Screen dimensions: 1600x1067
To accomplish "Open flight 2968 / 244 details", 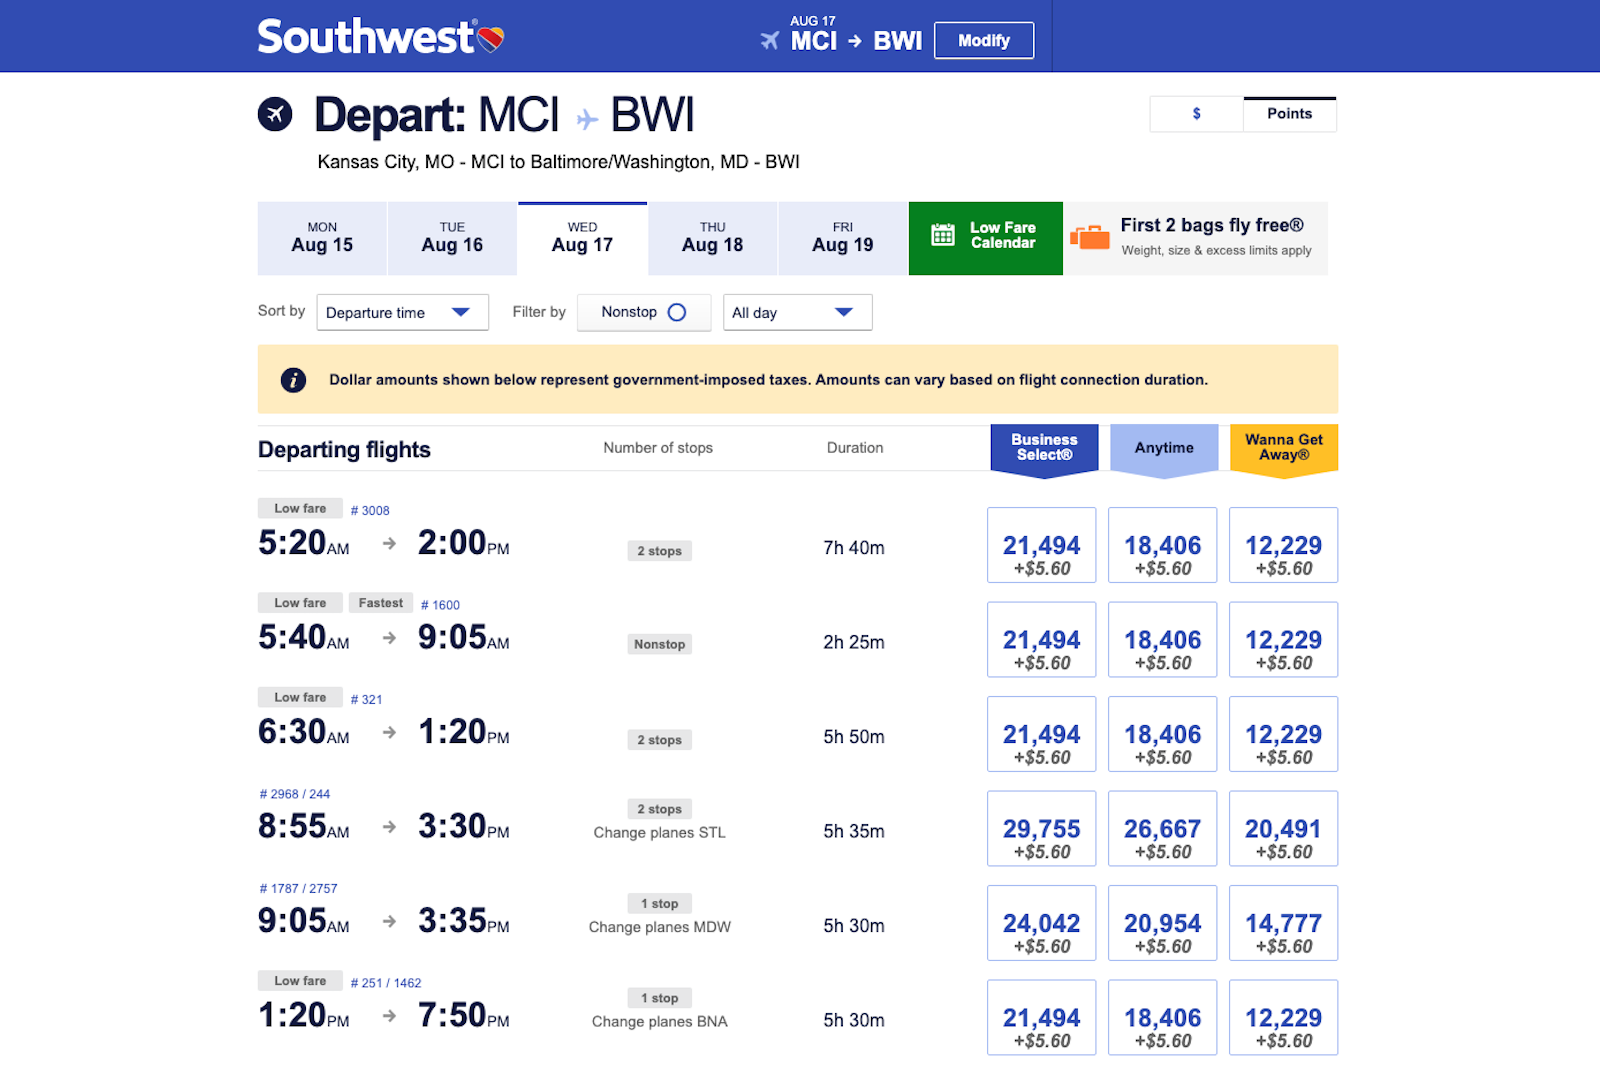I will coord(294,794).
